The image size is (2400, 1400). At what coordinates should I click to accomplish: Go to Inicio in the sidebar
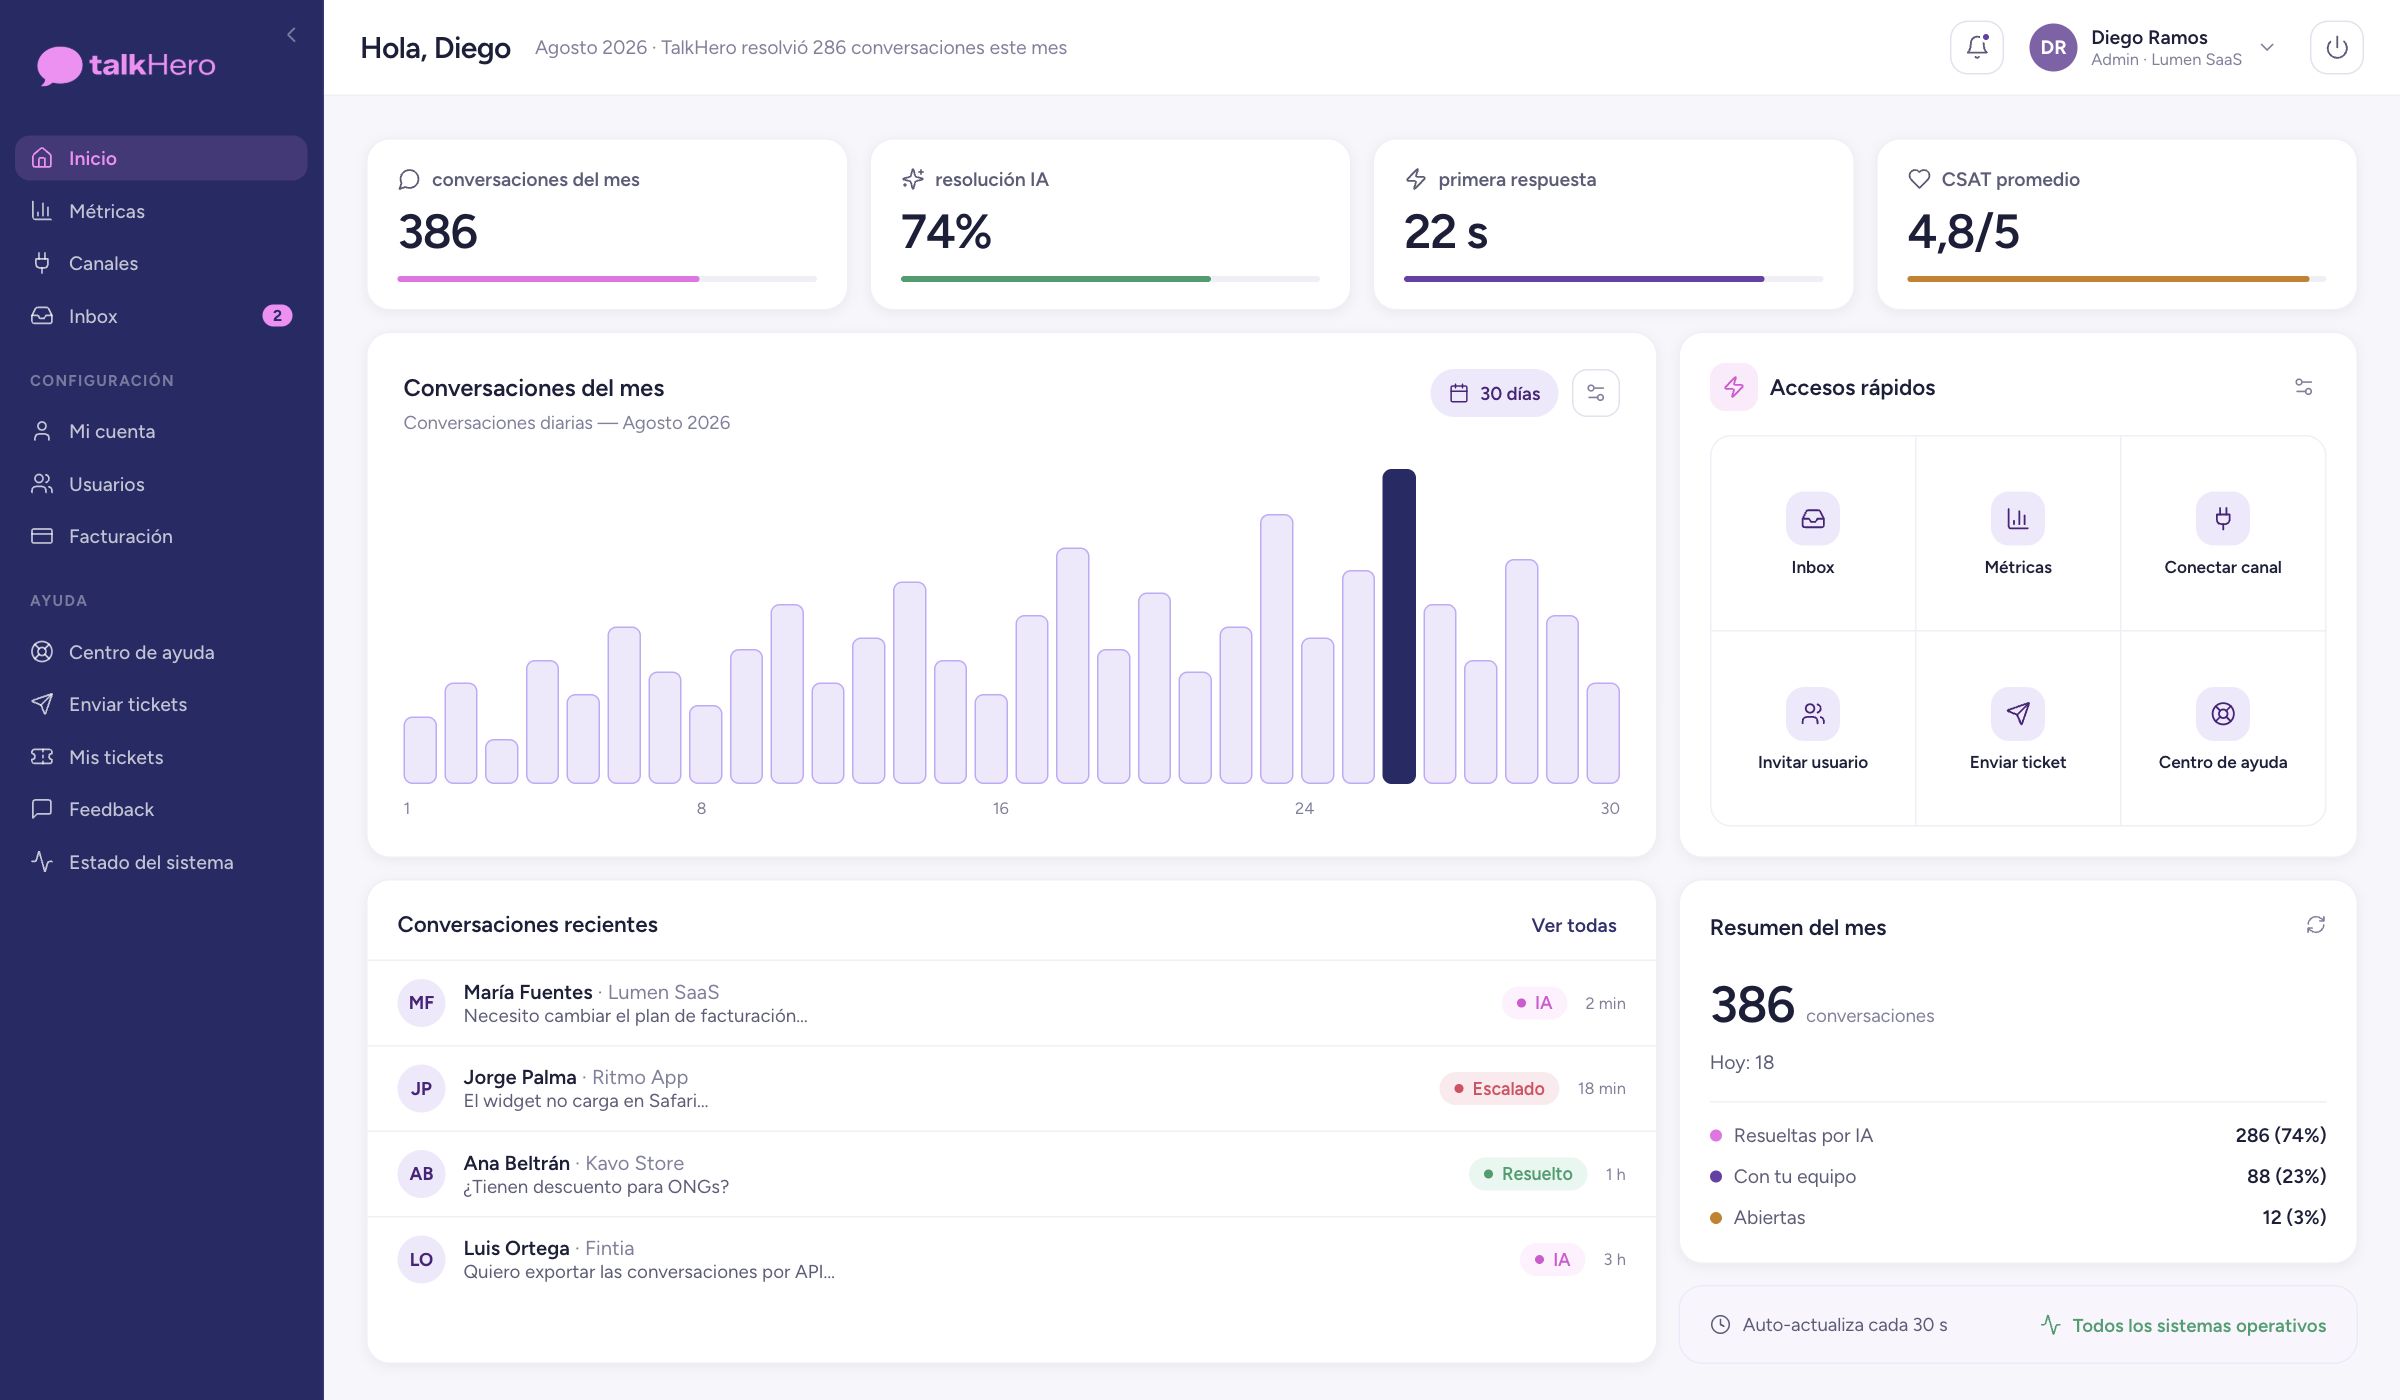tap(161, 158)
